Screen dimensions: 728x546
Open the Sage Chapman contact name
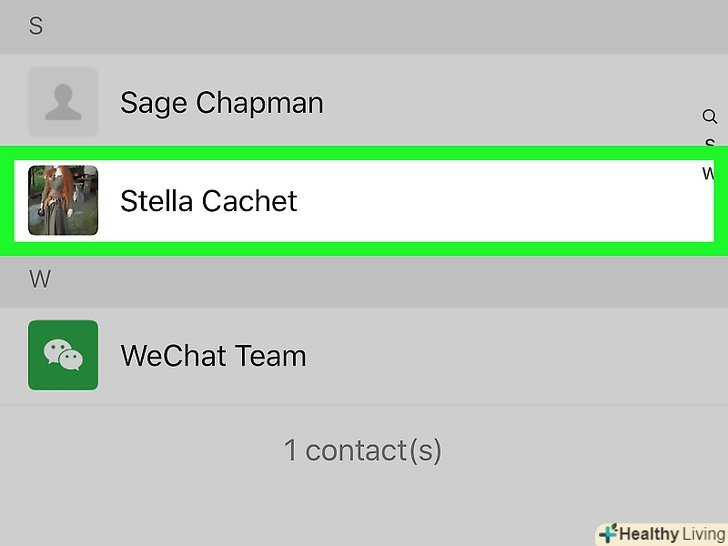(221, 103)
